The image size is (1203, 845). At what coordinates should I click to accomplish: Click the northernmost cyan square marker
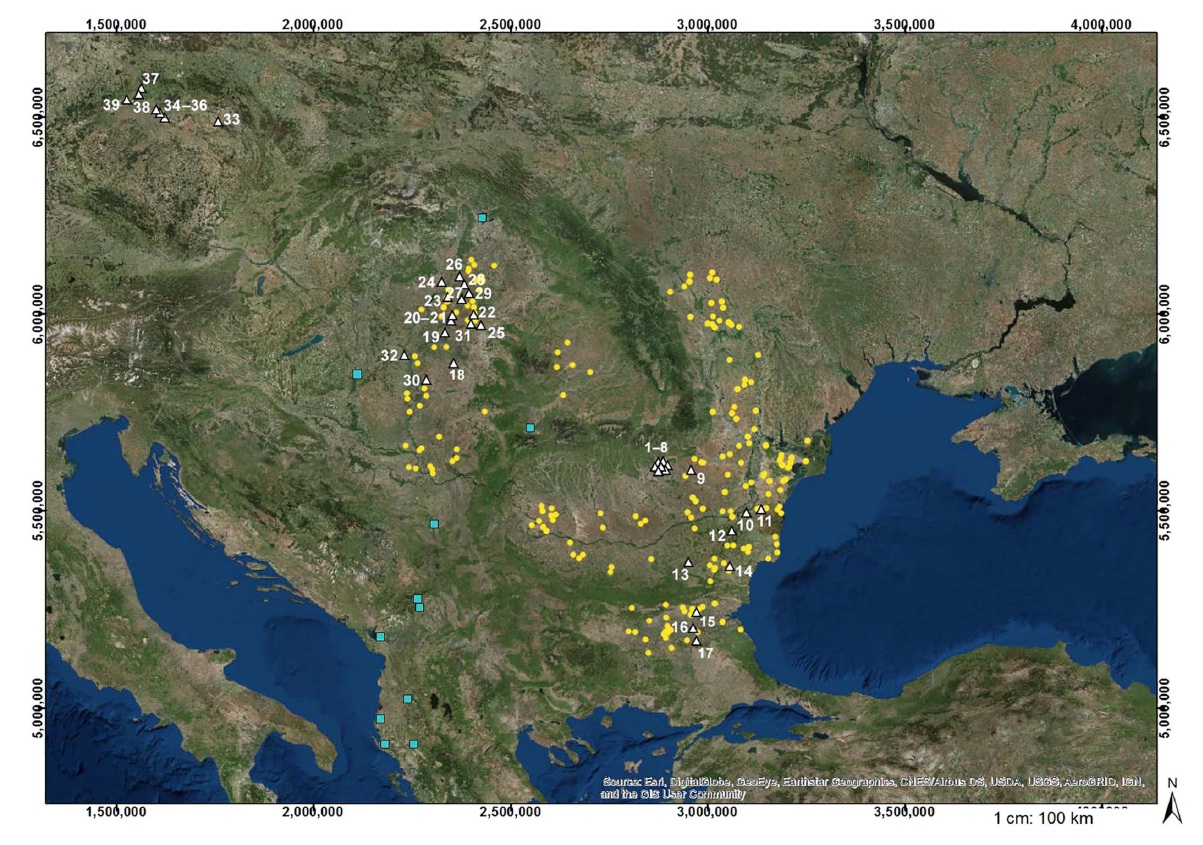coord(482,217)
